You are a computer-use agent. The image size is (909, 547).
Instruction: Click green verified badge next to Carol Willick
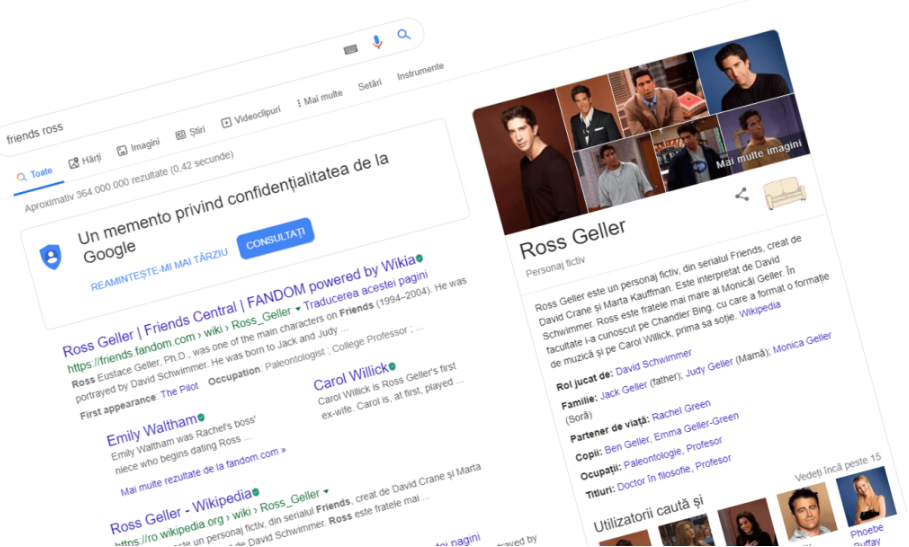[x=393, y=368]
